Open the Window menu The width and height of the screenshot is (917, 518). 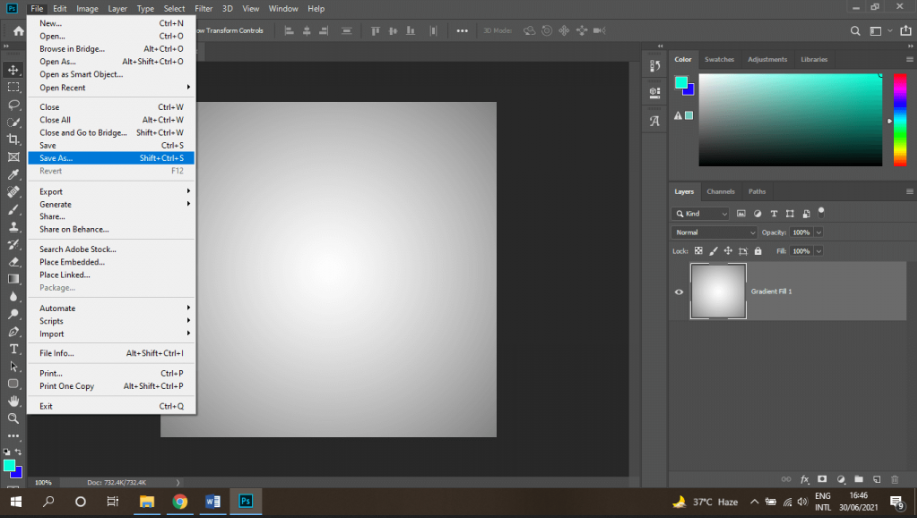(283, 9)
